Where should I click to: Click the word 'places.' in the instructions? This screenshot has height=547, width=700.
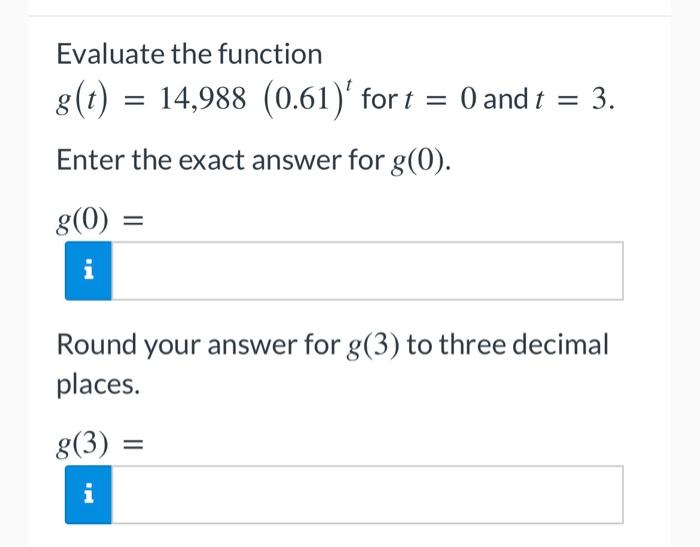pyautogui.click(x=98, y=384)
